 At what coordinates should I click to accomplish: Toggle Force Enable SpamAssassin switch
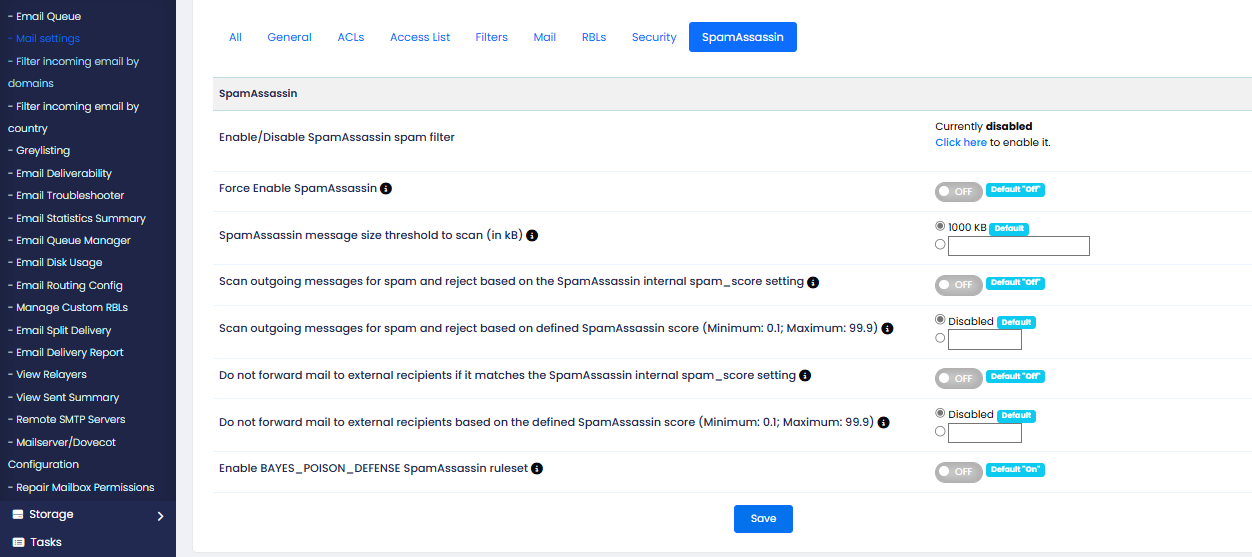[959, 191]
